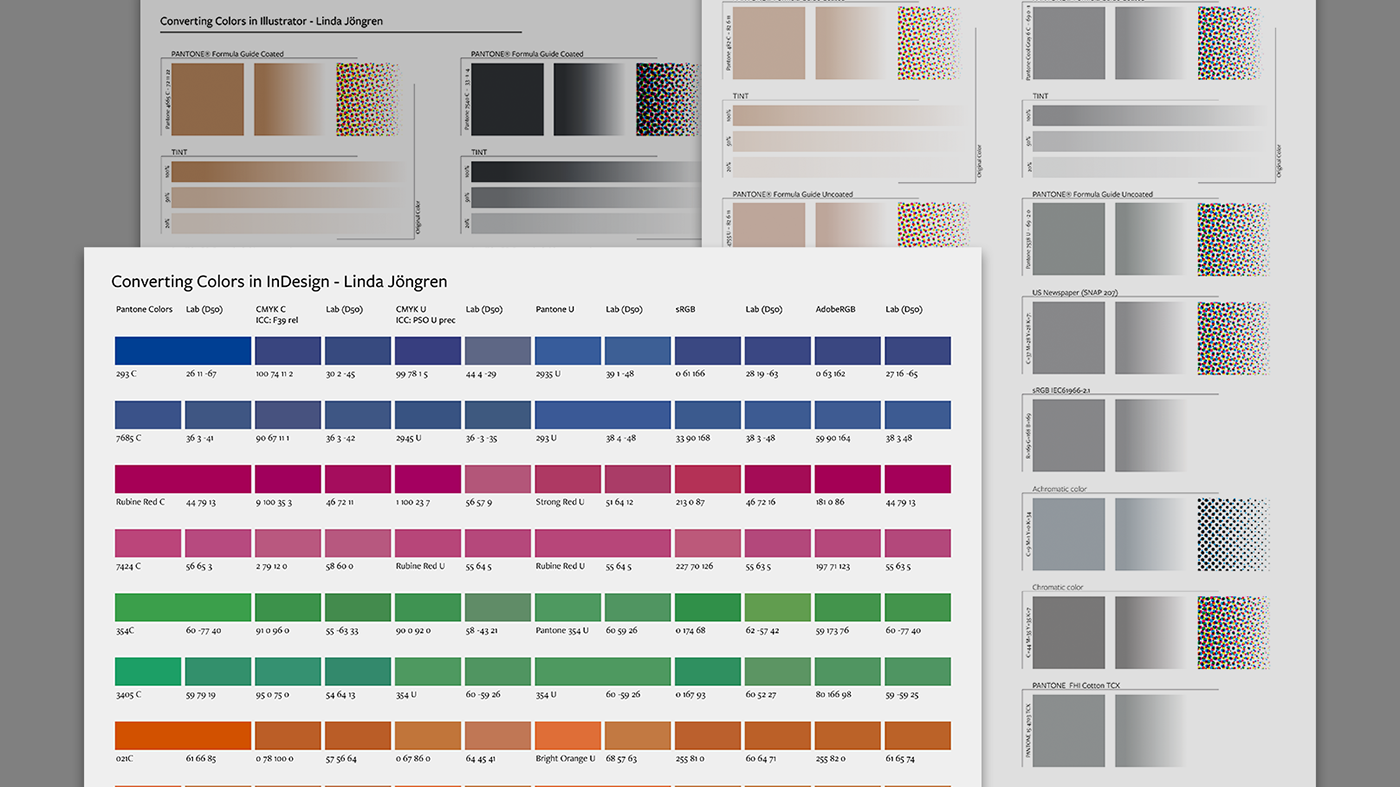
Task: Click the swatch labeled 227 70 126
Action: coord(708,543)
